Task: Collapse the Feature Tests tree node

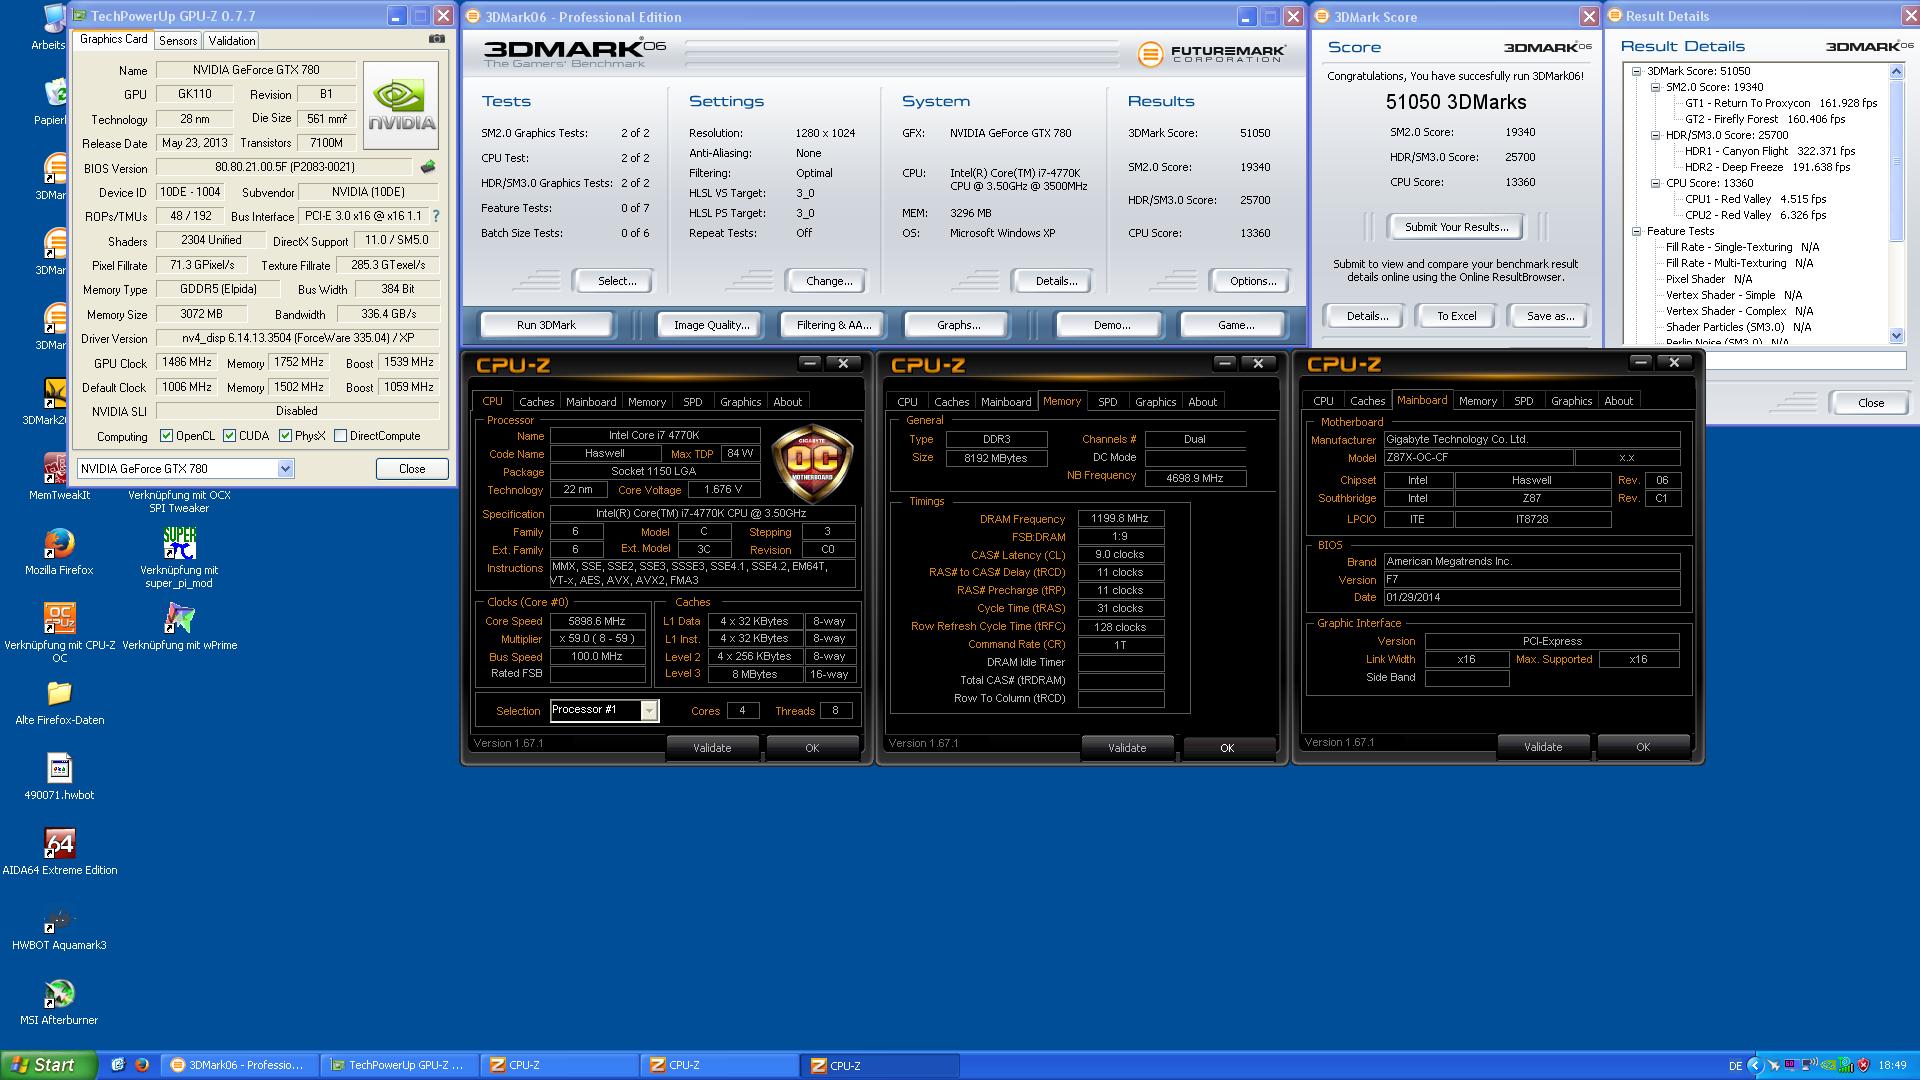Action: tap(1637, 231)
